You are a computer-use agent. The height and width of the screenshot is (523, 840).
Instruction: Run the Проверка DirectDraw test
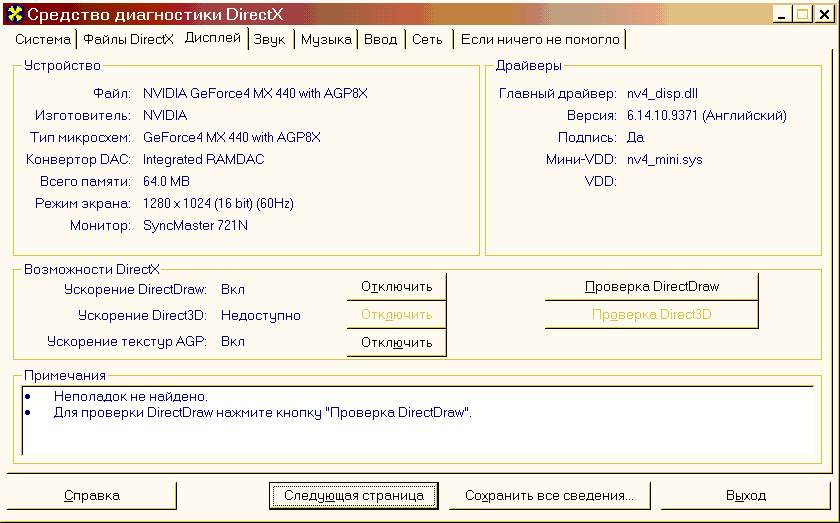(651, 287)
